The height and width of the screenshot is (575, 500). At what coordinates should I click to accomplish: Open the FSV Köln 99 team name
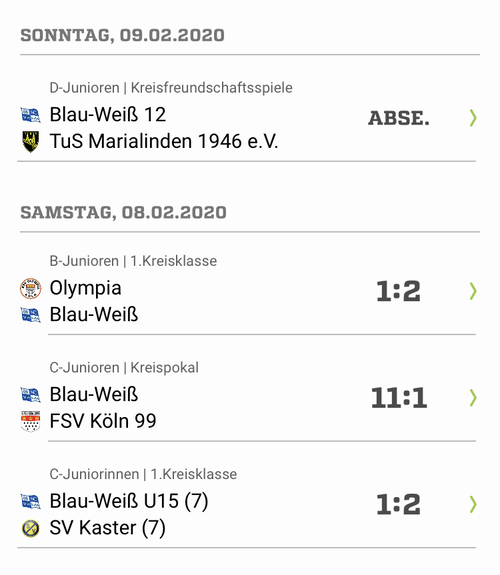point(103,421)
